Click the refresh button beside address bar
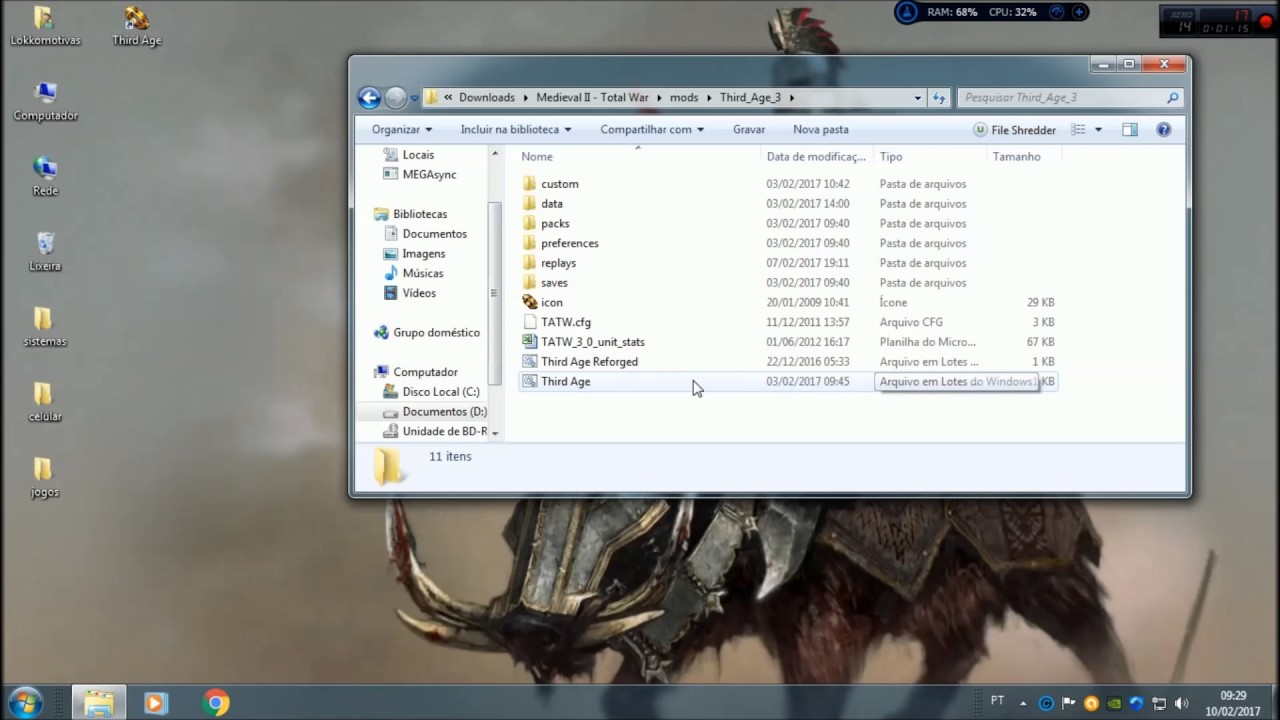Viewport: 1280px width, 720px height. [939, 97]
